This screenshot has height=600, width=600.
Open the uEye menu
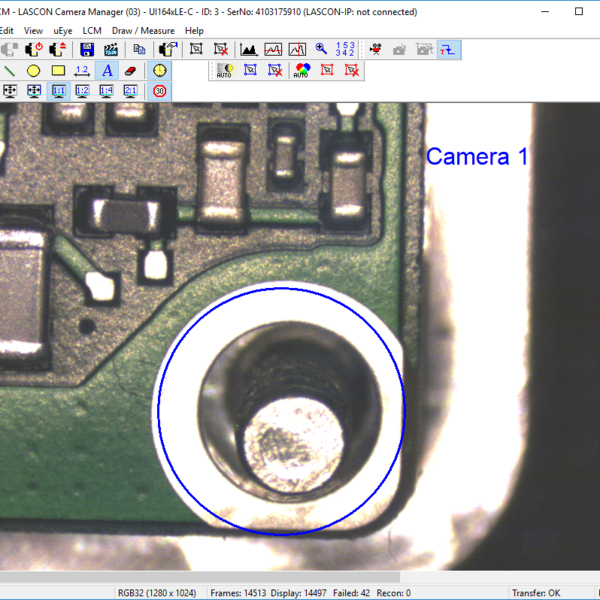[x=63, y=31]
